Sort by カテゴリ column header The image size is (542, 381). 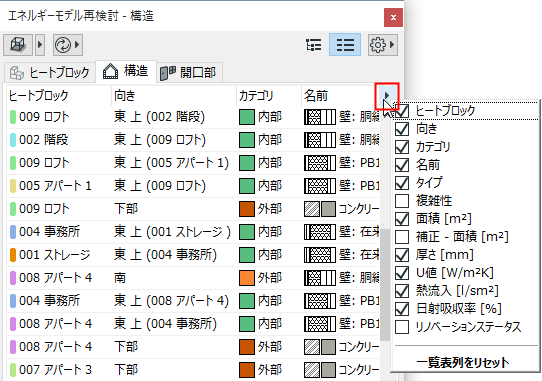pyautogui.click(x=269, y=95)
